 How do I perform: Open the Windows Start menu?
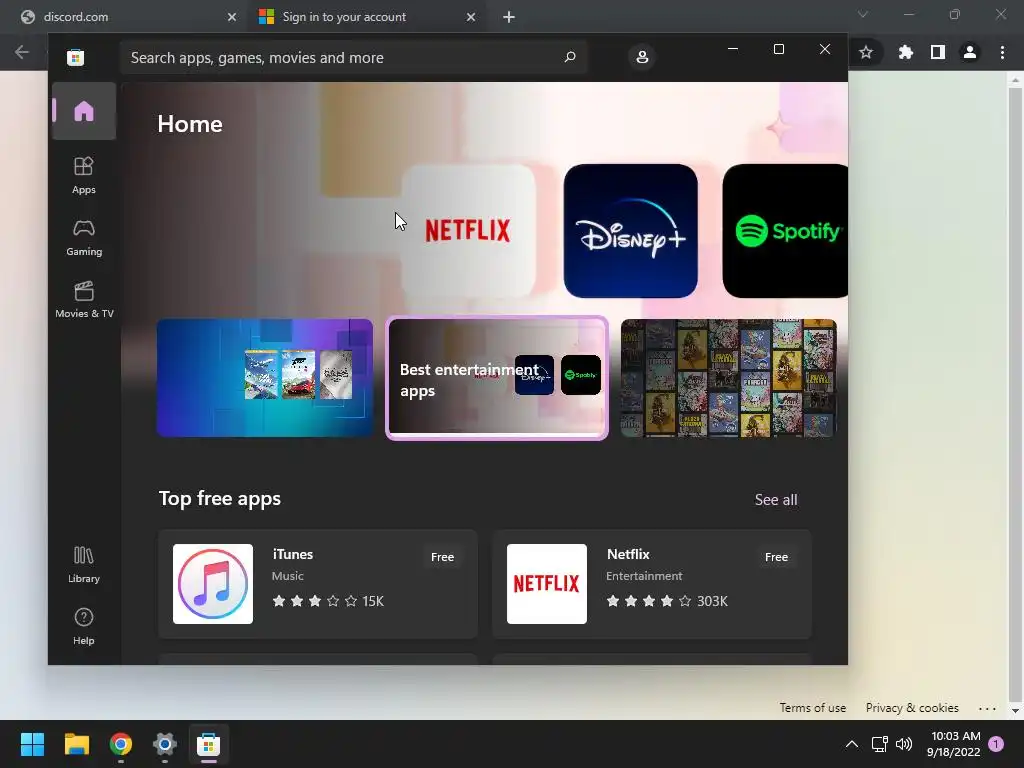click(32, 744)
